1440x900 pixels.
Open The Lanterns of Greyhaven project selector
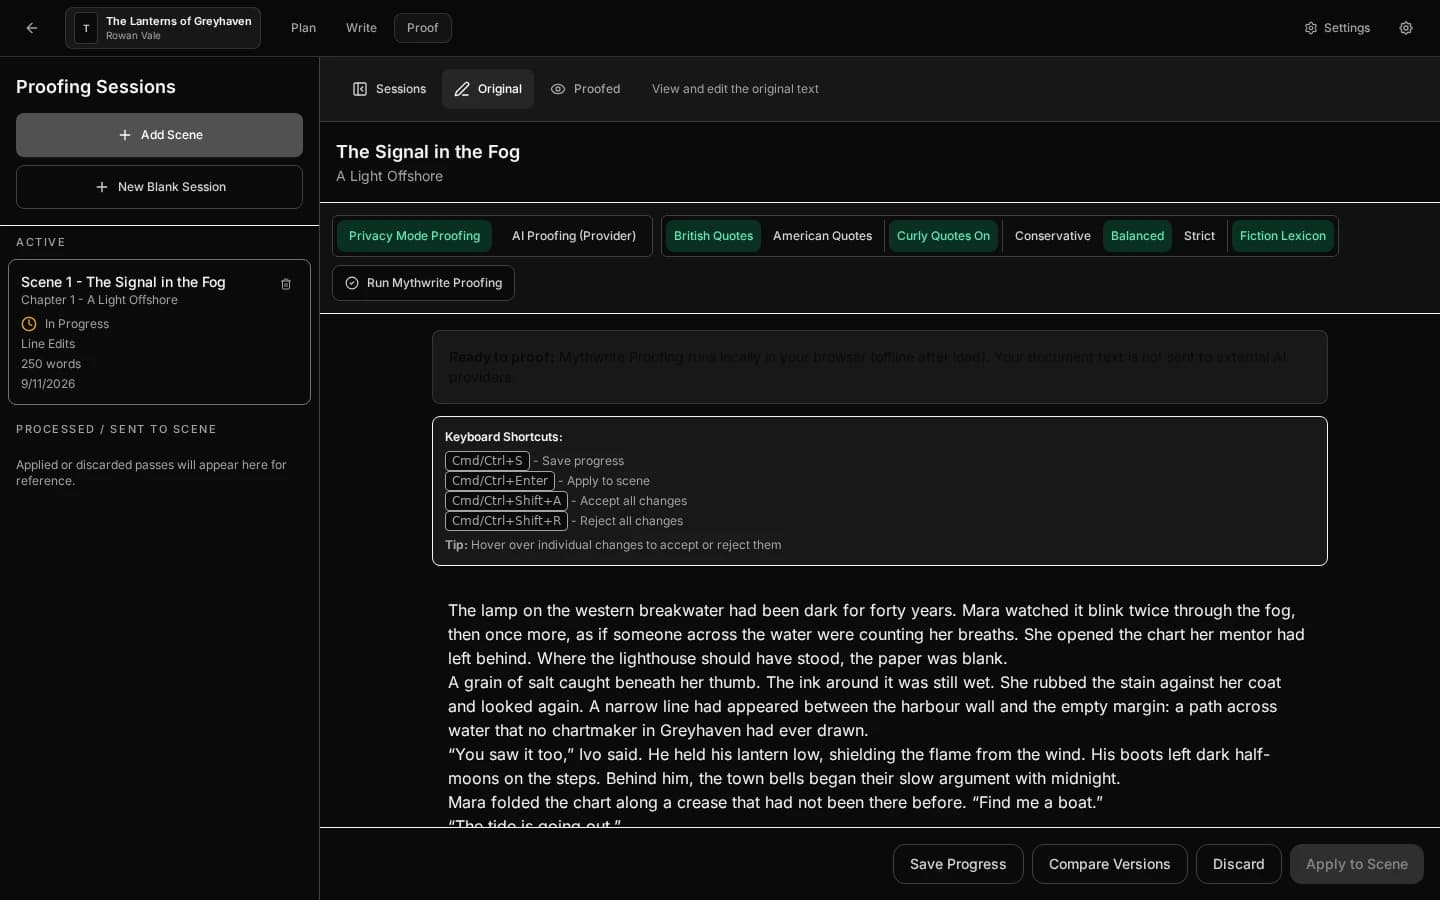tap(163, 28)
